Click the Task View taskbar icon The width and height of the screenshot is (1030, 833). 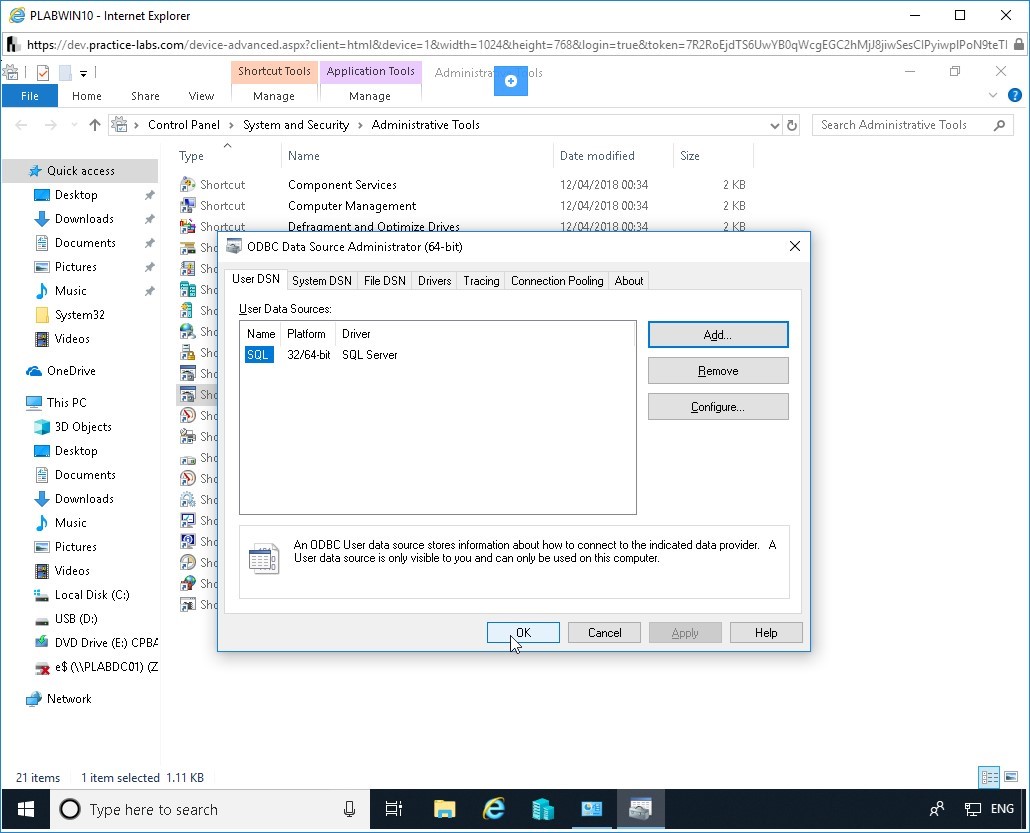click(393, 809)
